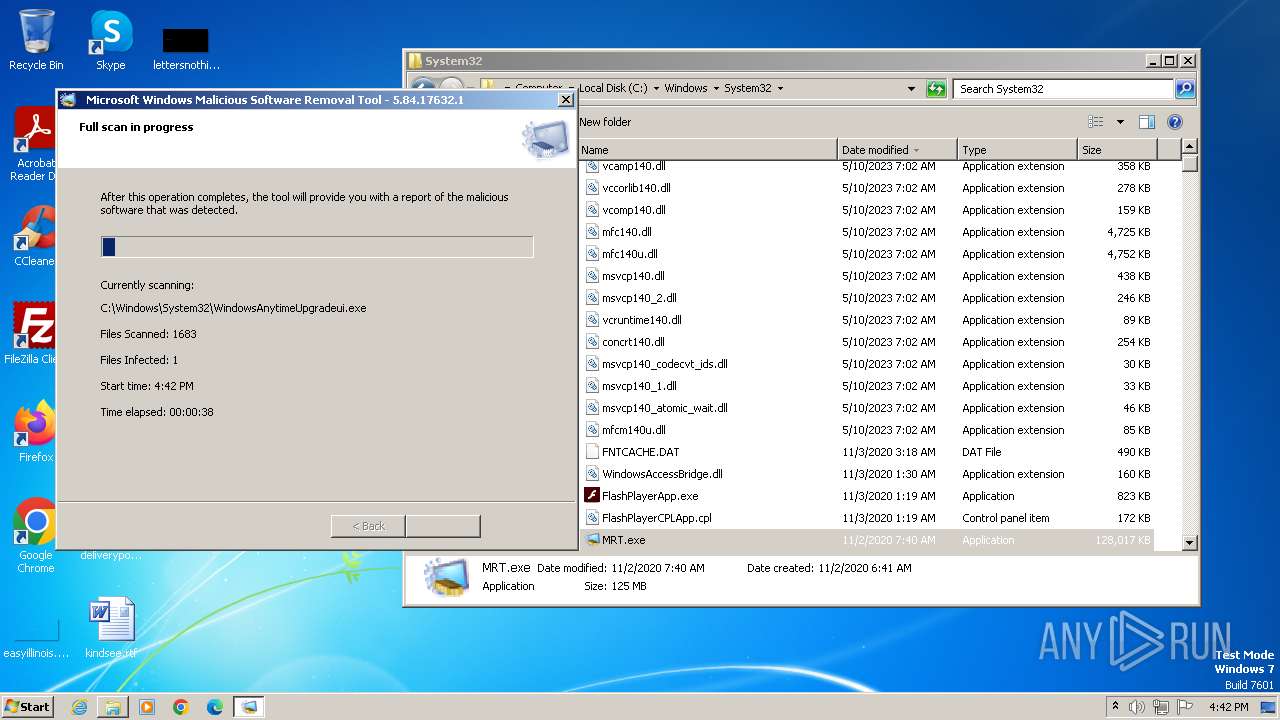Expand the System32 breadcrumb arrow
The height and width of the screenshot is (720, 1280).
coord(780,88)
